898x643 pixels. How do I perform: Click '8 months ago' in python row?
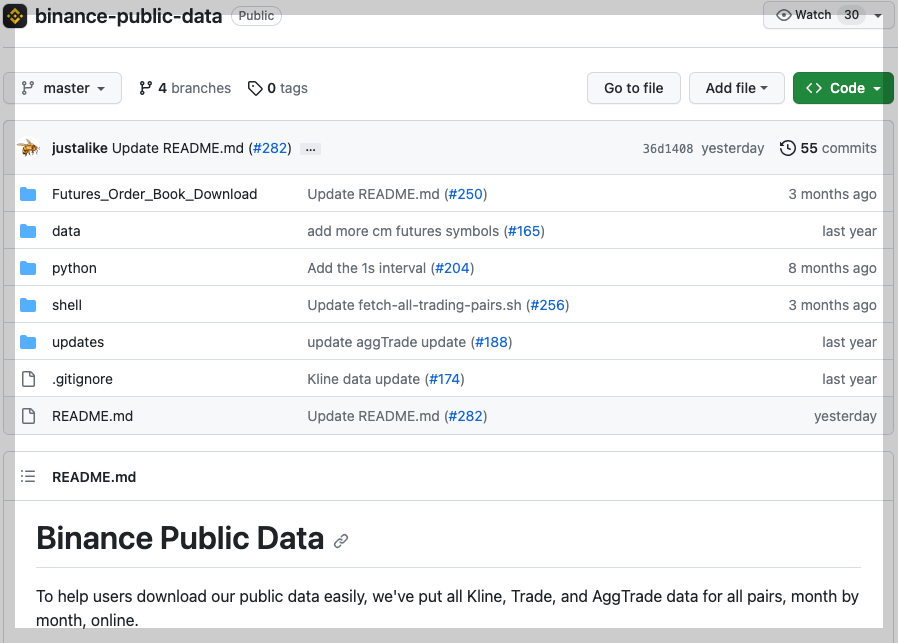pyautogui.click(x=832, y=268)
